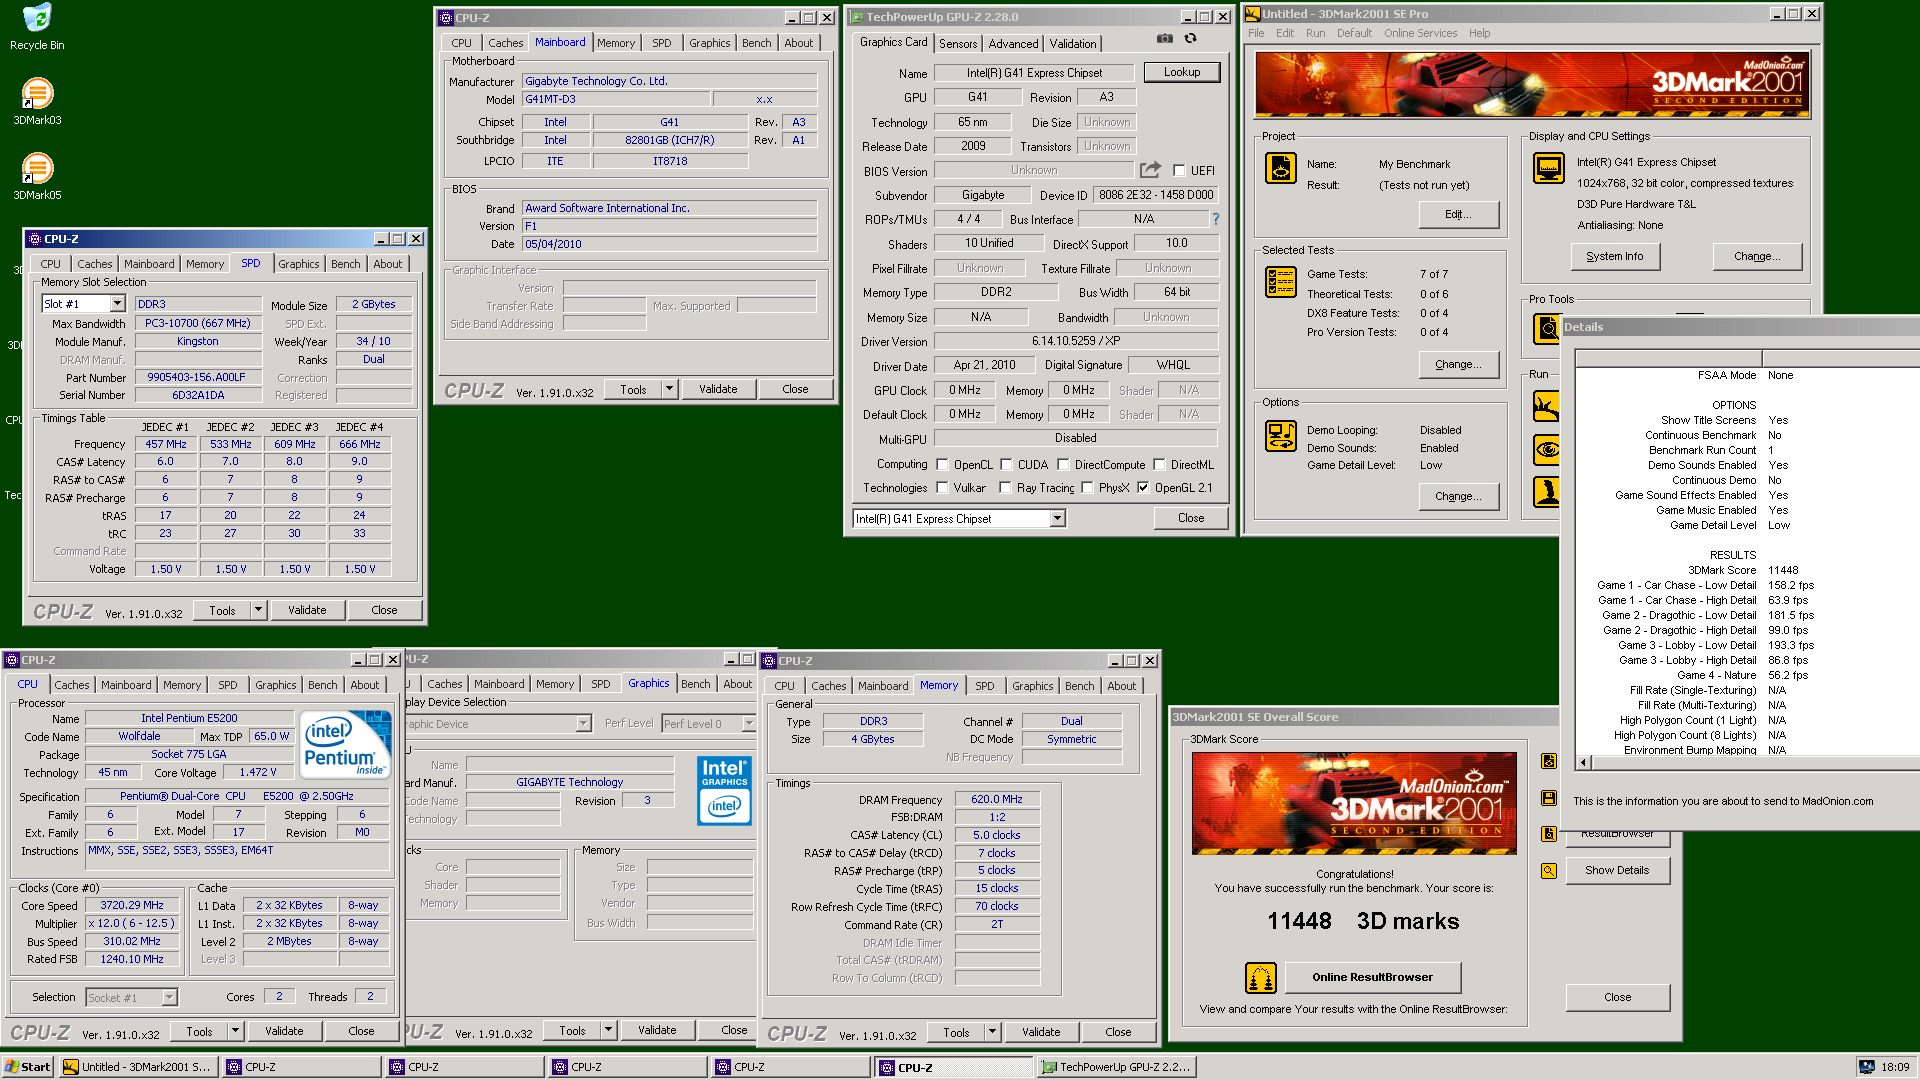Click the GPU Name field in GPU-Z
Image resolution: width=1920 pixels, height=1080 pixels.
click(1034, 73)
